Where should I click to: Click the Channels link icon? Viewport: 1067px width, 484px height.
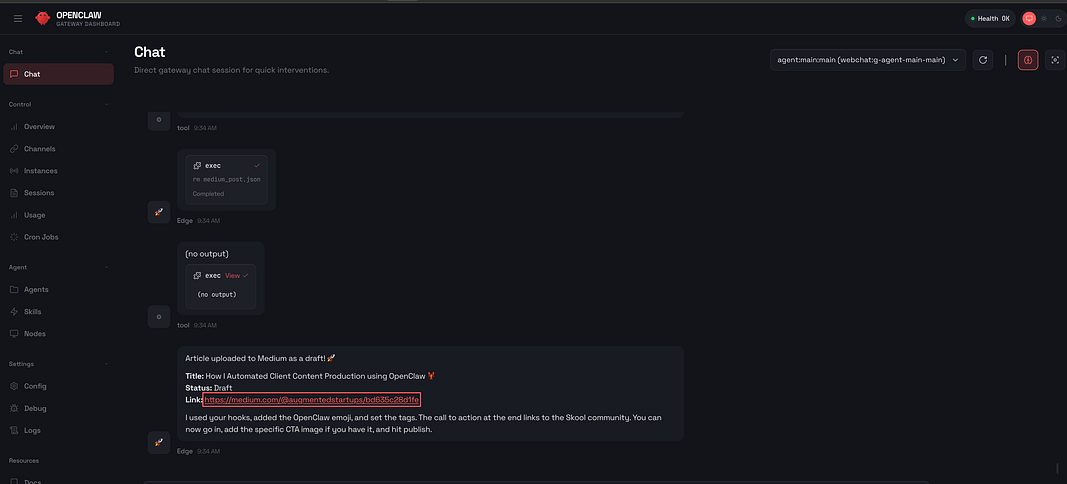[x=14, y=149]
